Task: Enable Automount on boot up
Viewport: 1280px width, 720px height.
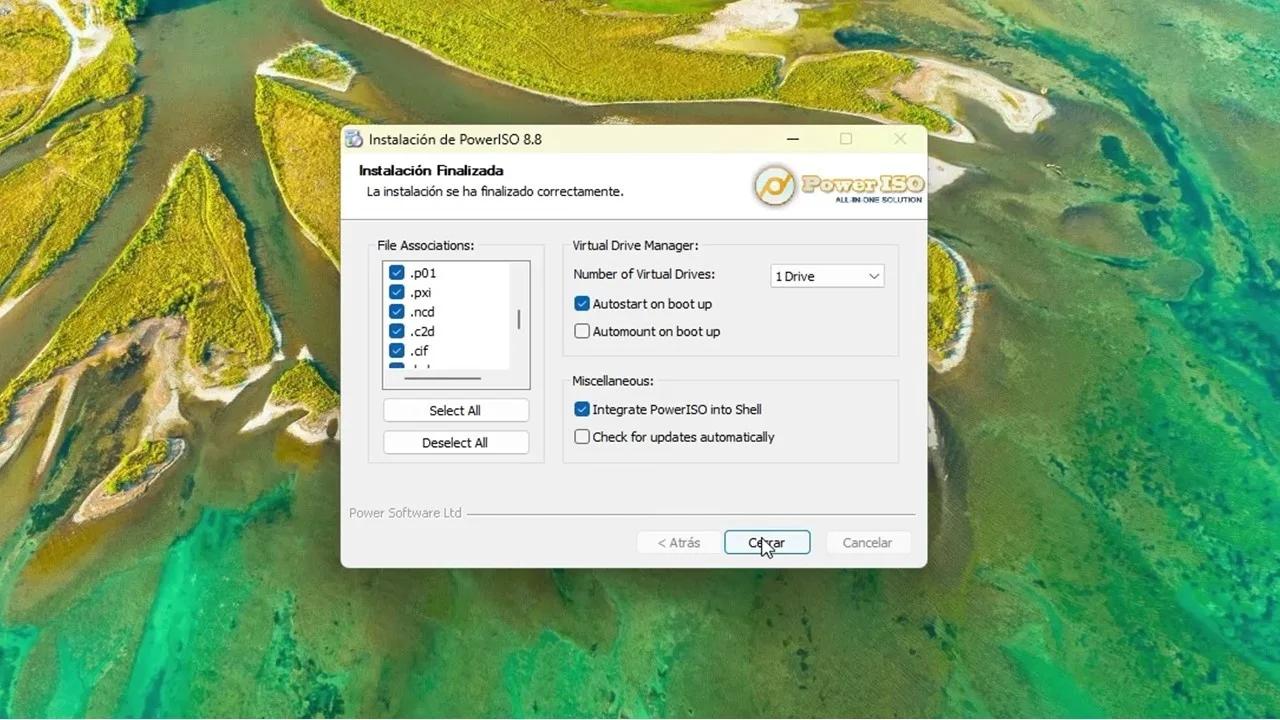Action: coord(582,331)
